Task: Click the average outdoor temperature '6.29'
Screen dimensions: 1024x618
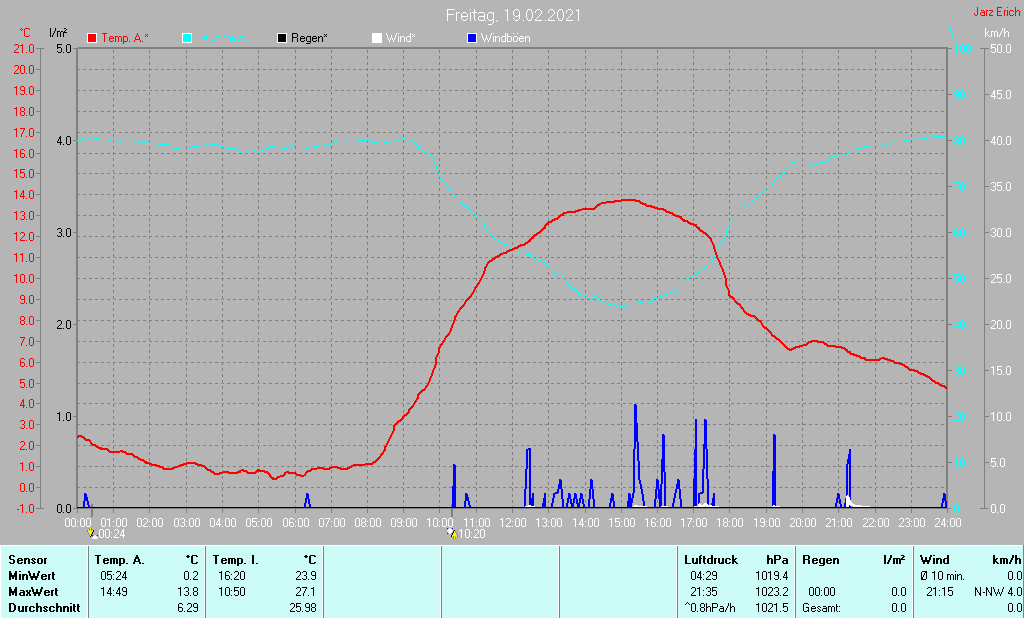Action: click(x=188, y=608)
